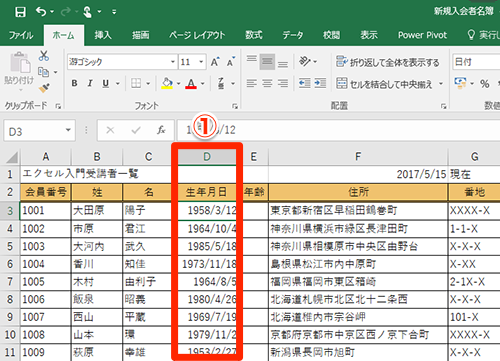Click the Borders icon

[x=136, y=83]
